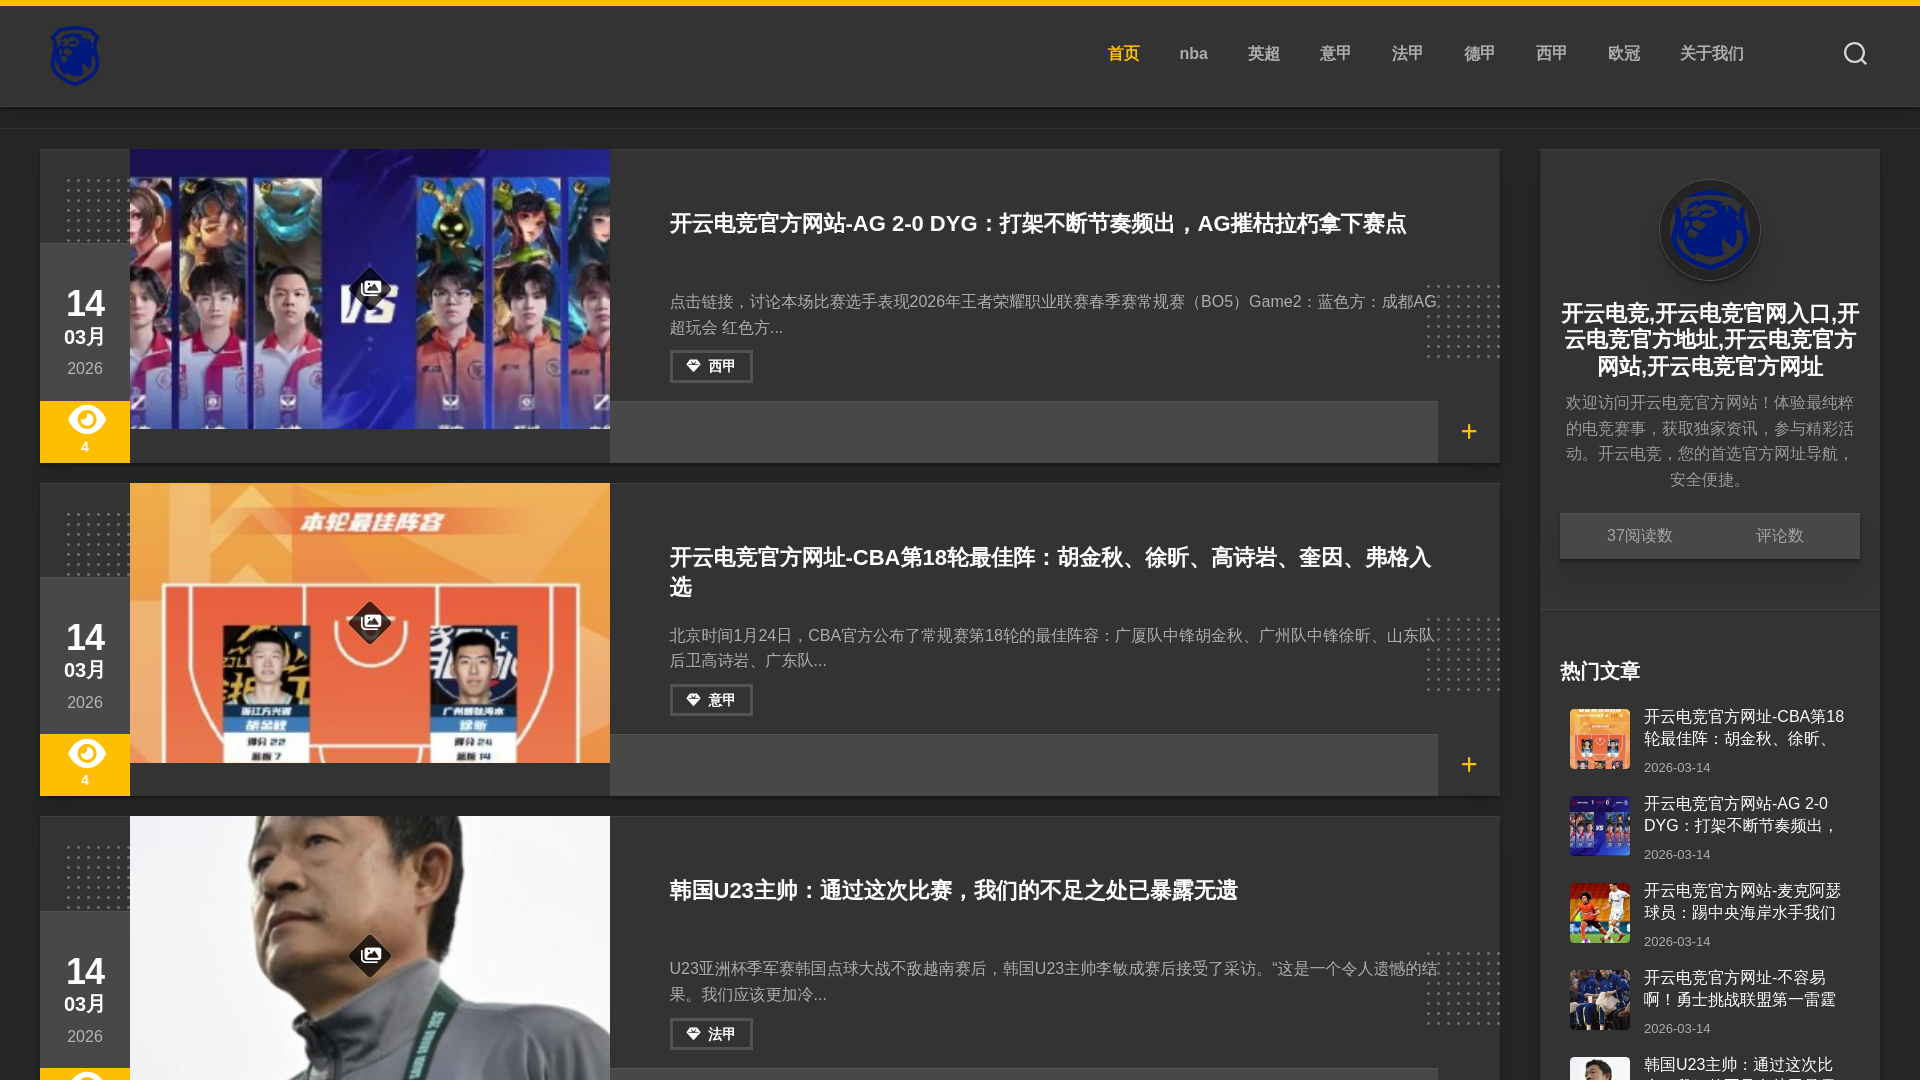Click the gallery icon on the U23 coach image

[370, 955]
